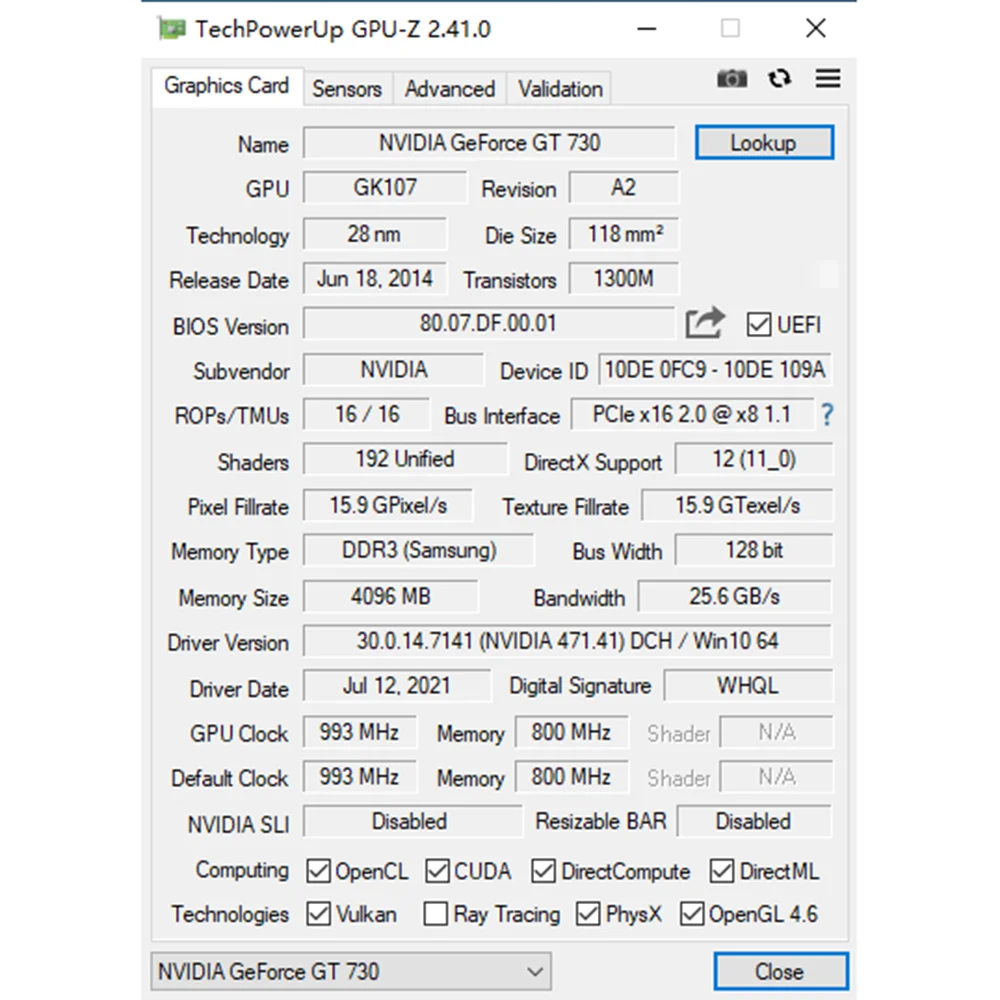Image resolution: width=1000 pixels, height=1000 pixels.
Task: Click the Digital Signature field WHQL
Action: pyautogui.click(x=748, y=686)
